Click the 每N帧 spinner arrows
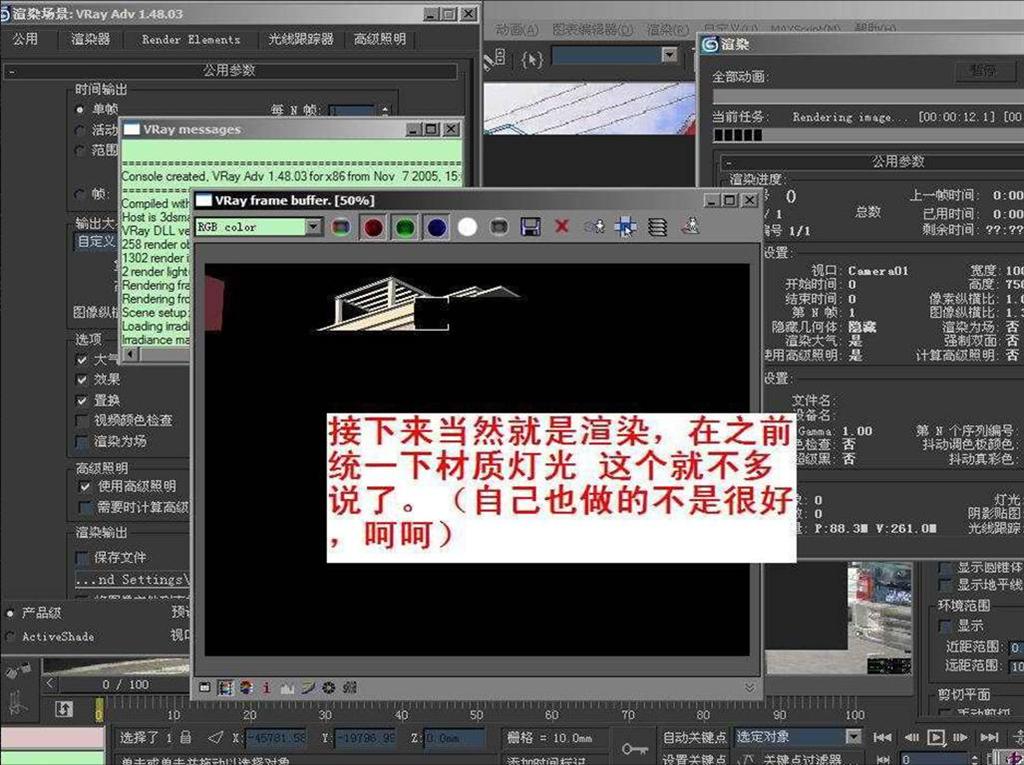Screen dimensions: 1024x765 click(385, 110)
